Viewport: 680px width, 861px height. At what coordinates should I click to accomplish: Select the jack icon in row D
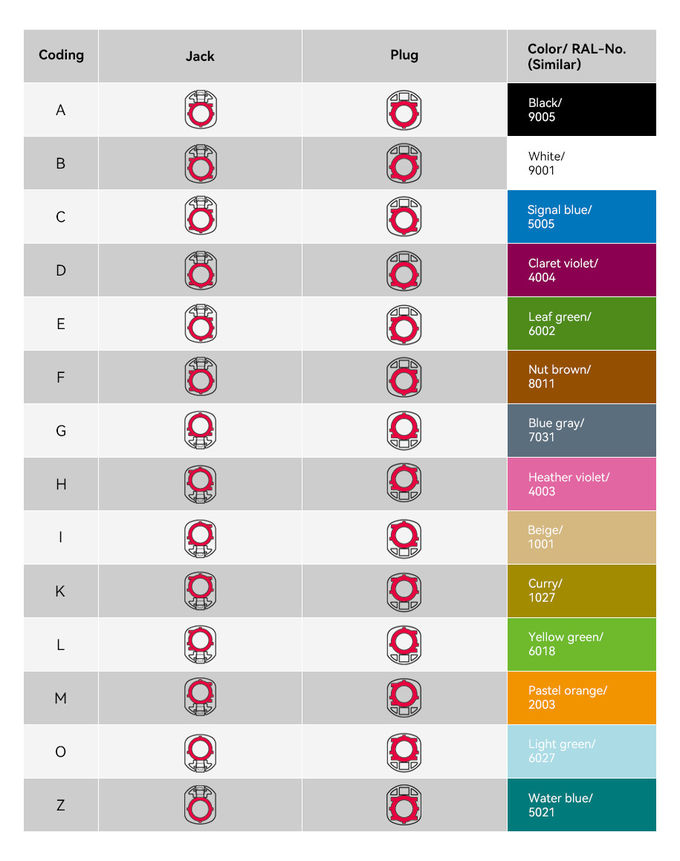(x=200, y=270)
